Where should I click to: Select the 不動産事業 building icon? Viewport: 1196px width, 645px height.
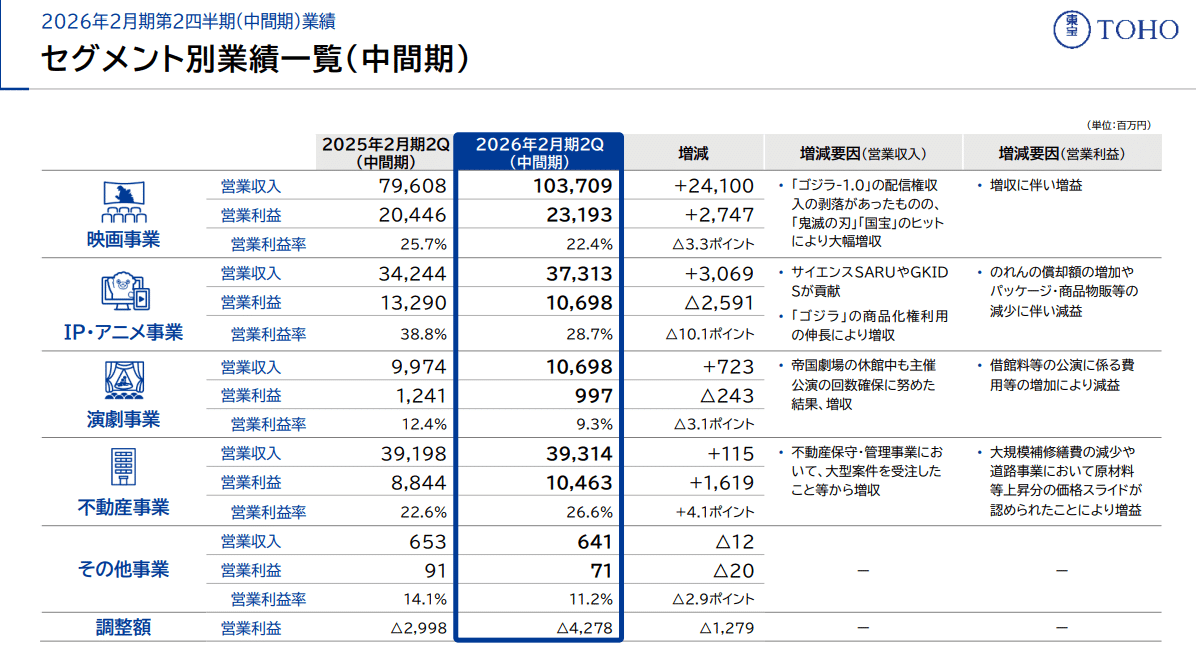pyautogui.click(x=122, y=466)
